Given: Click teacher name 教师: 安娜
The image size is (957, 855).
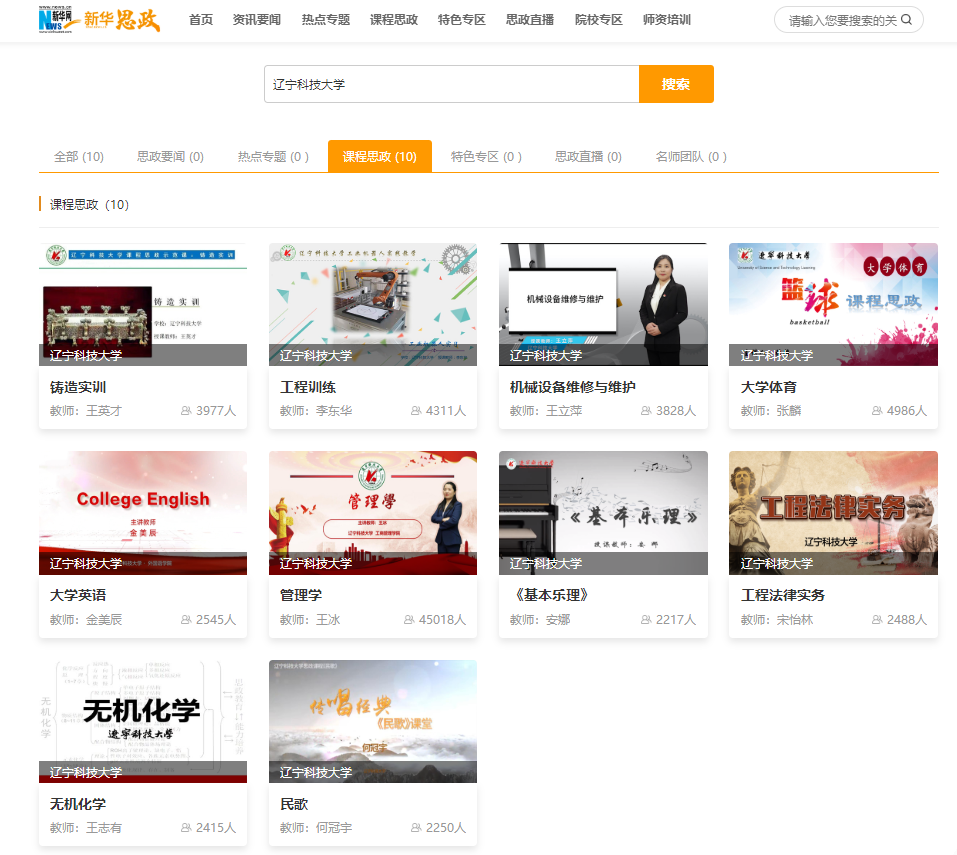Looking at the screenshot, I should tap(540, 619).
